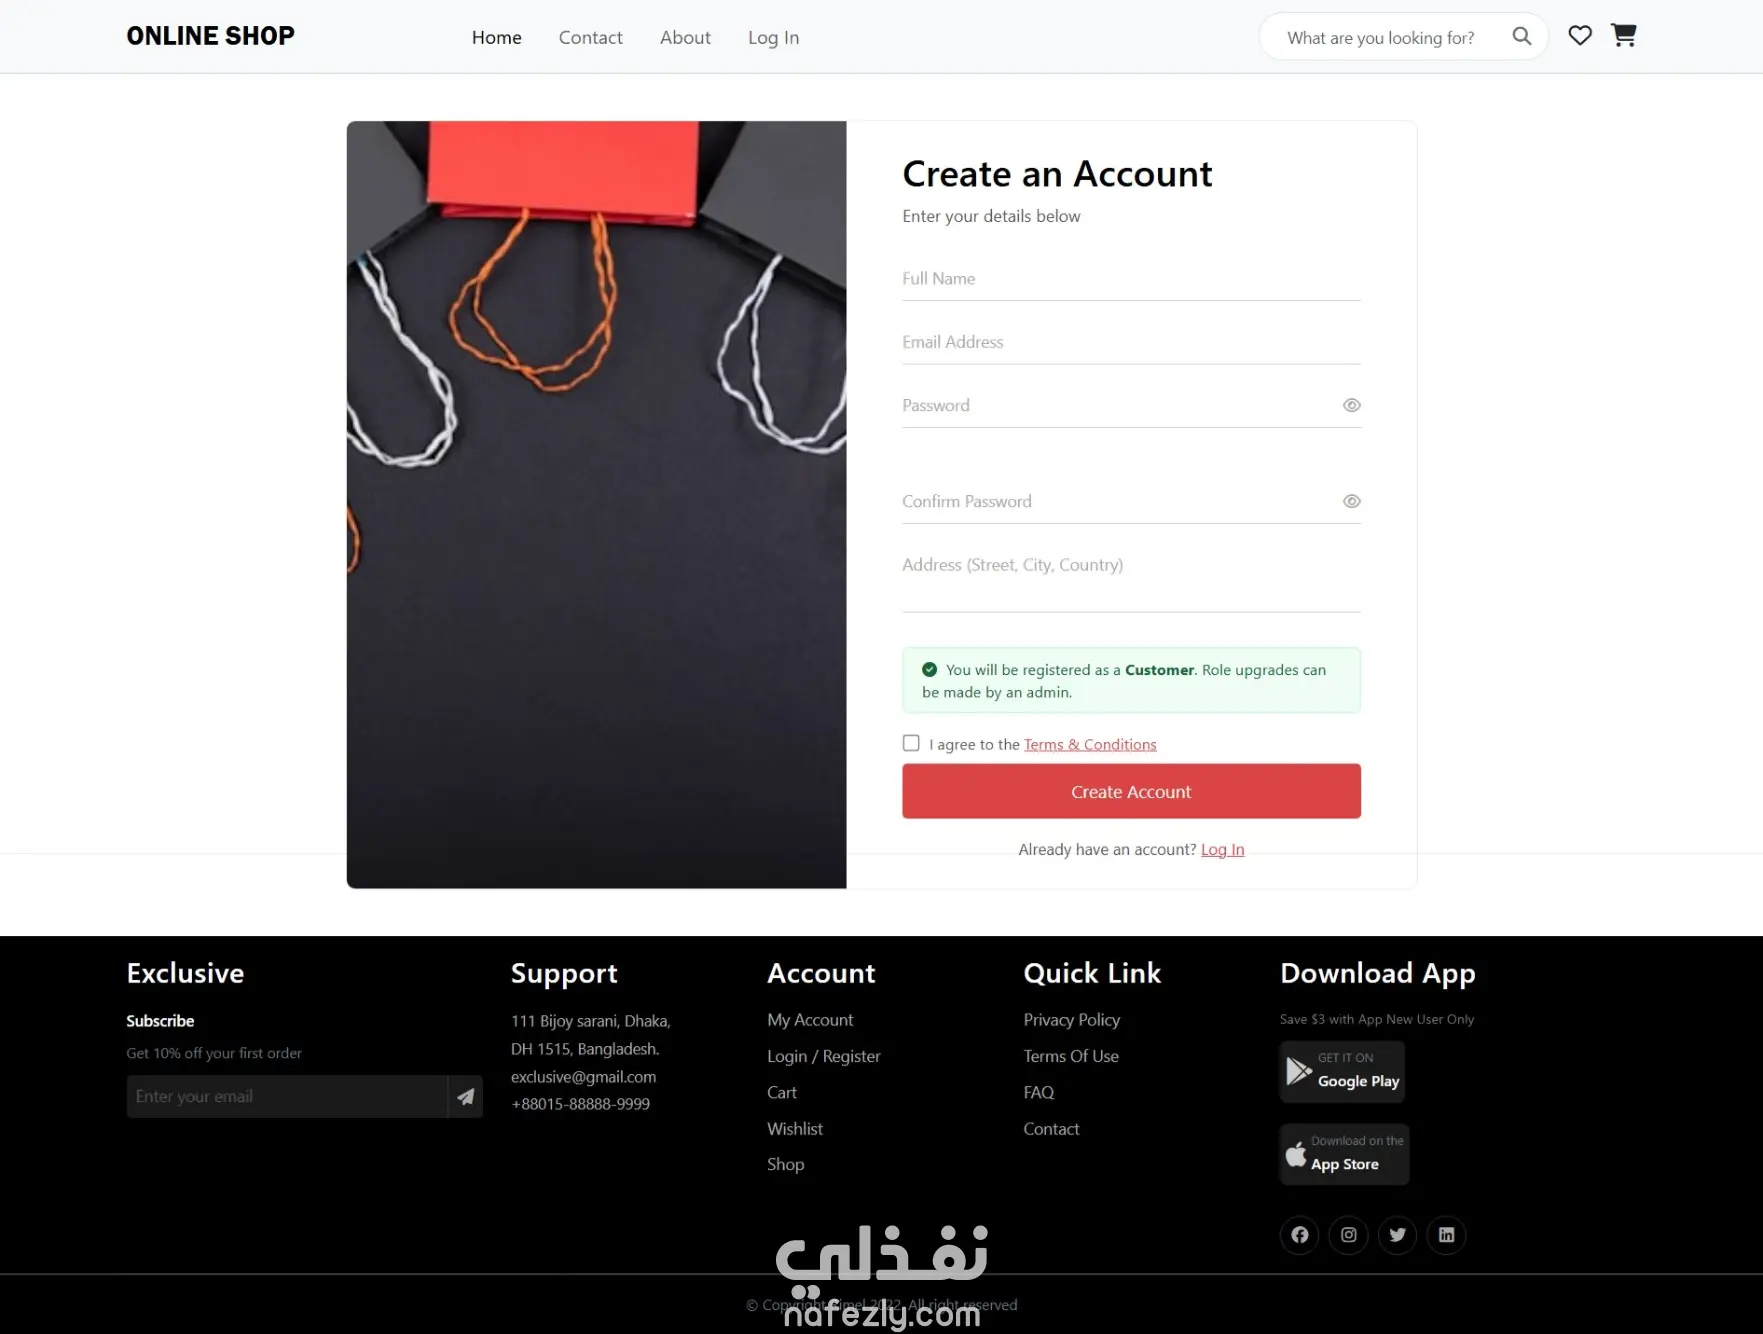
Task: Toggle Confirm Password visibility eye
Action: (x=1352, y=501)
